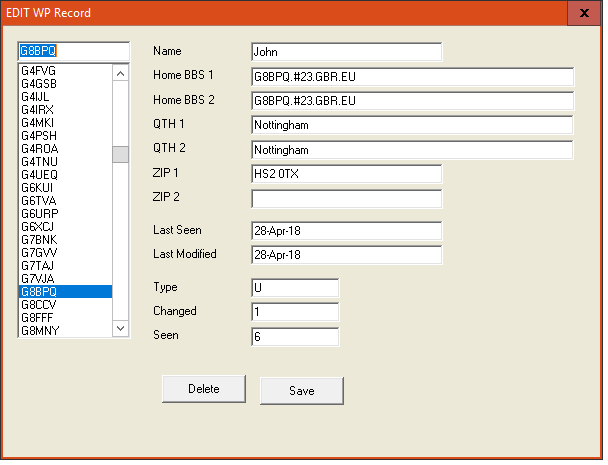Click the Delete button

(203, 389)
